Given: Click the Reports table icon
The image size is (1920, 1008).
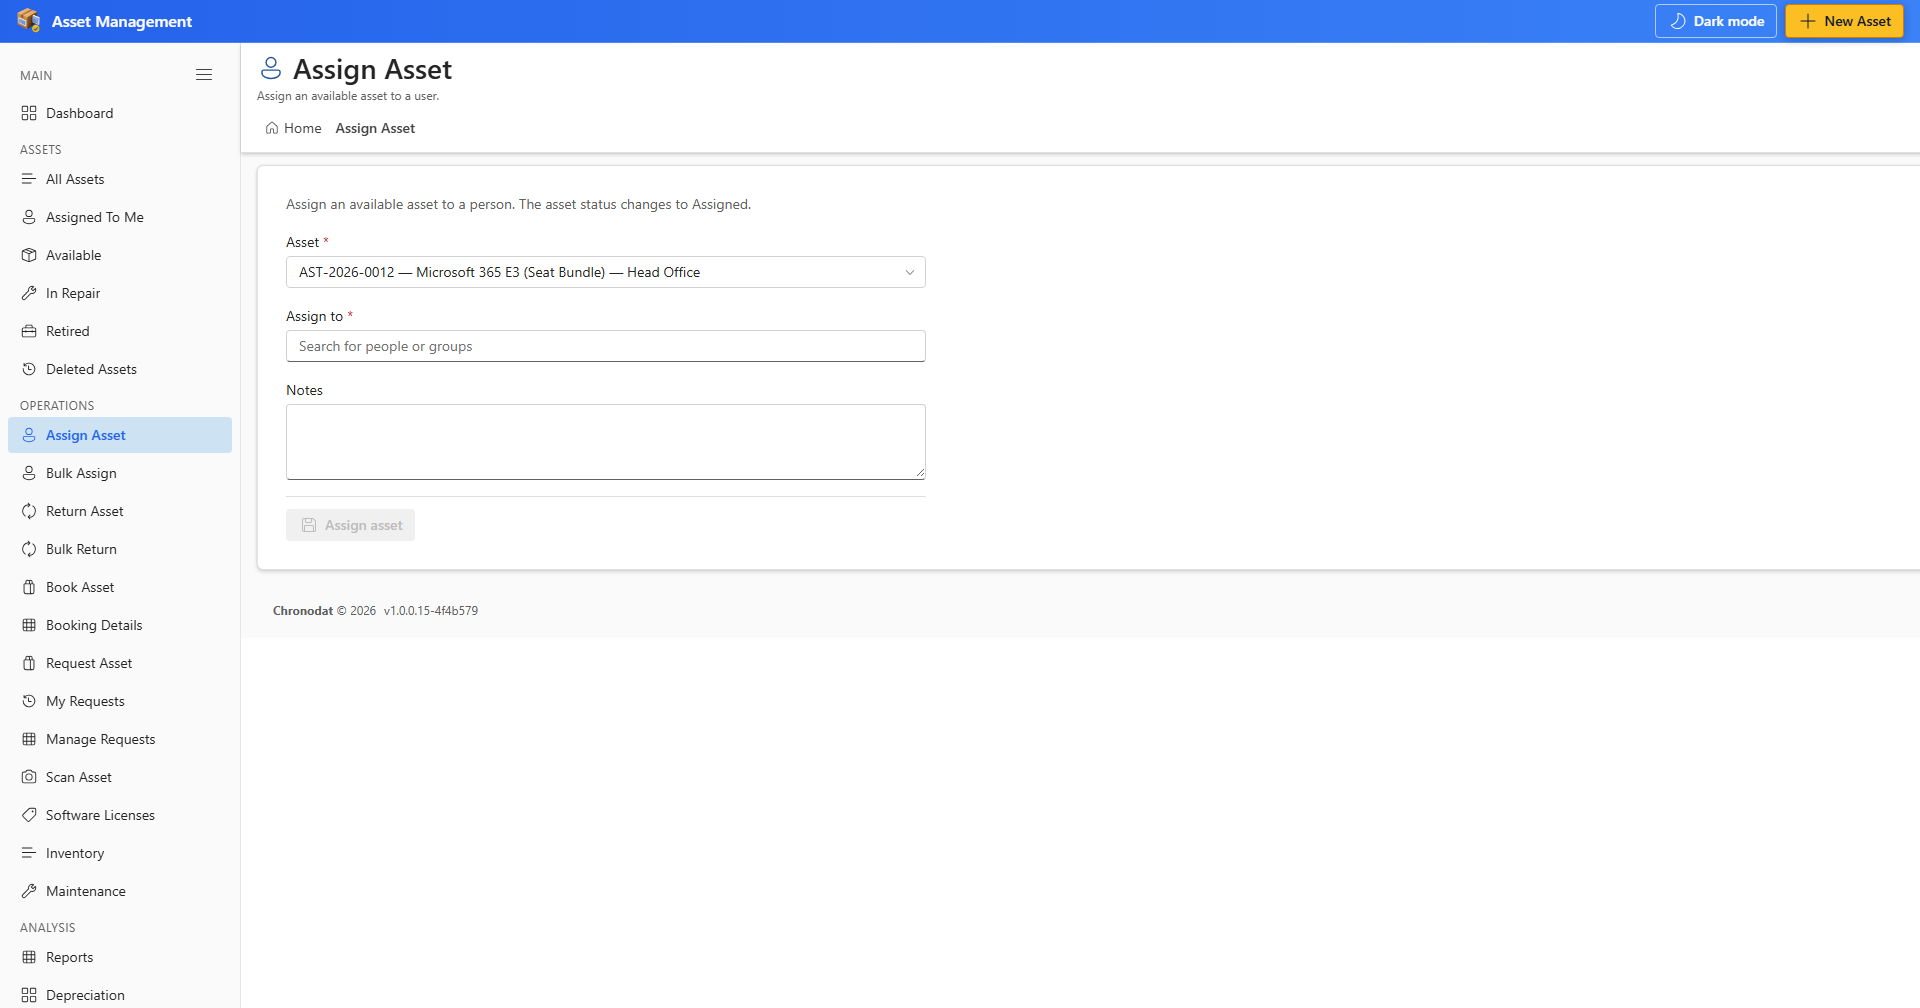Looking at the screenshot, I should (x=29, y=957).
